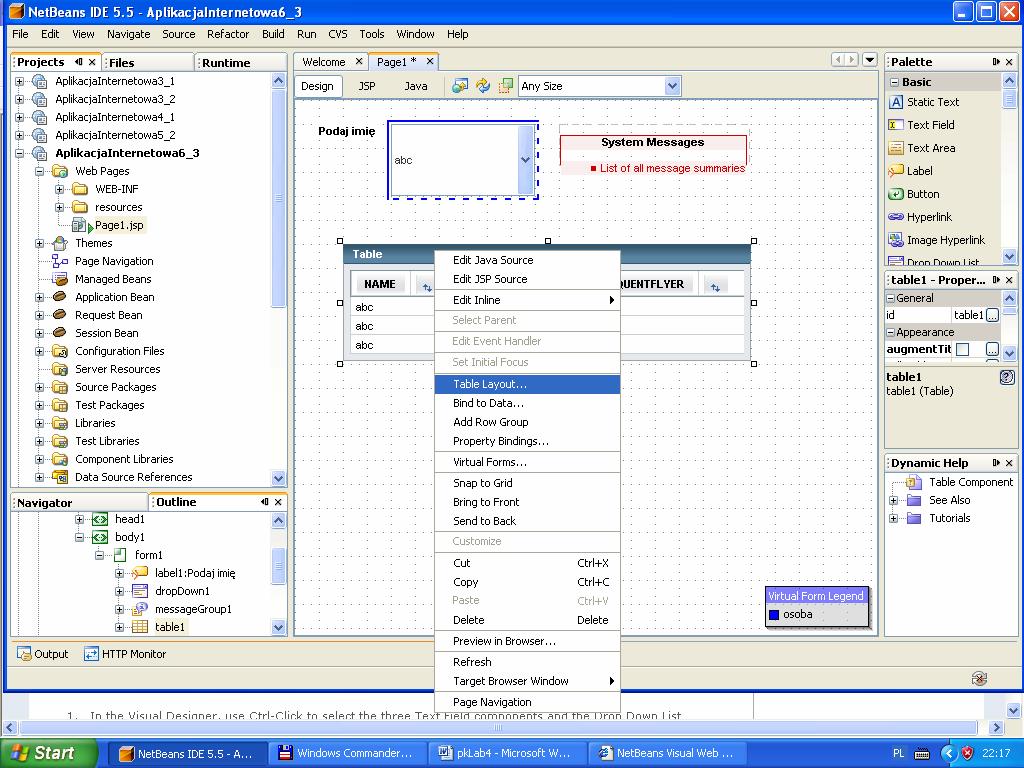Close the Page1 editor tab

(x=430, y=61)
